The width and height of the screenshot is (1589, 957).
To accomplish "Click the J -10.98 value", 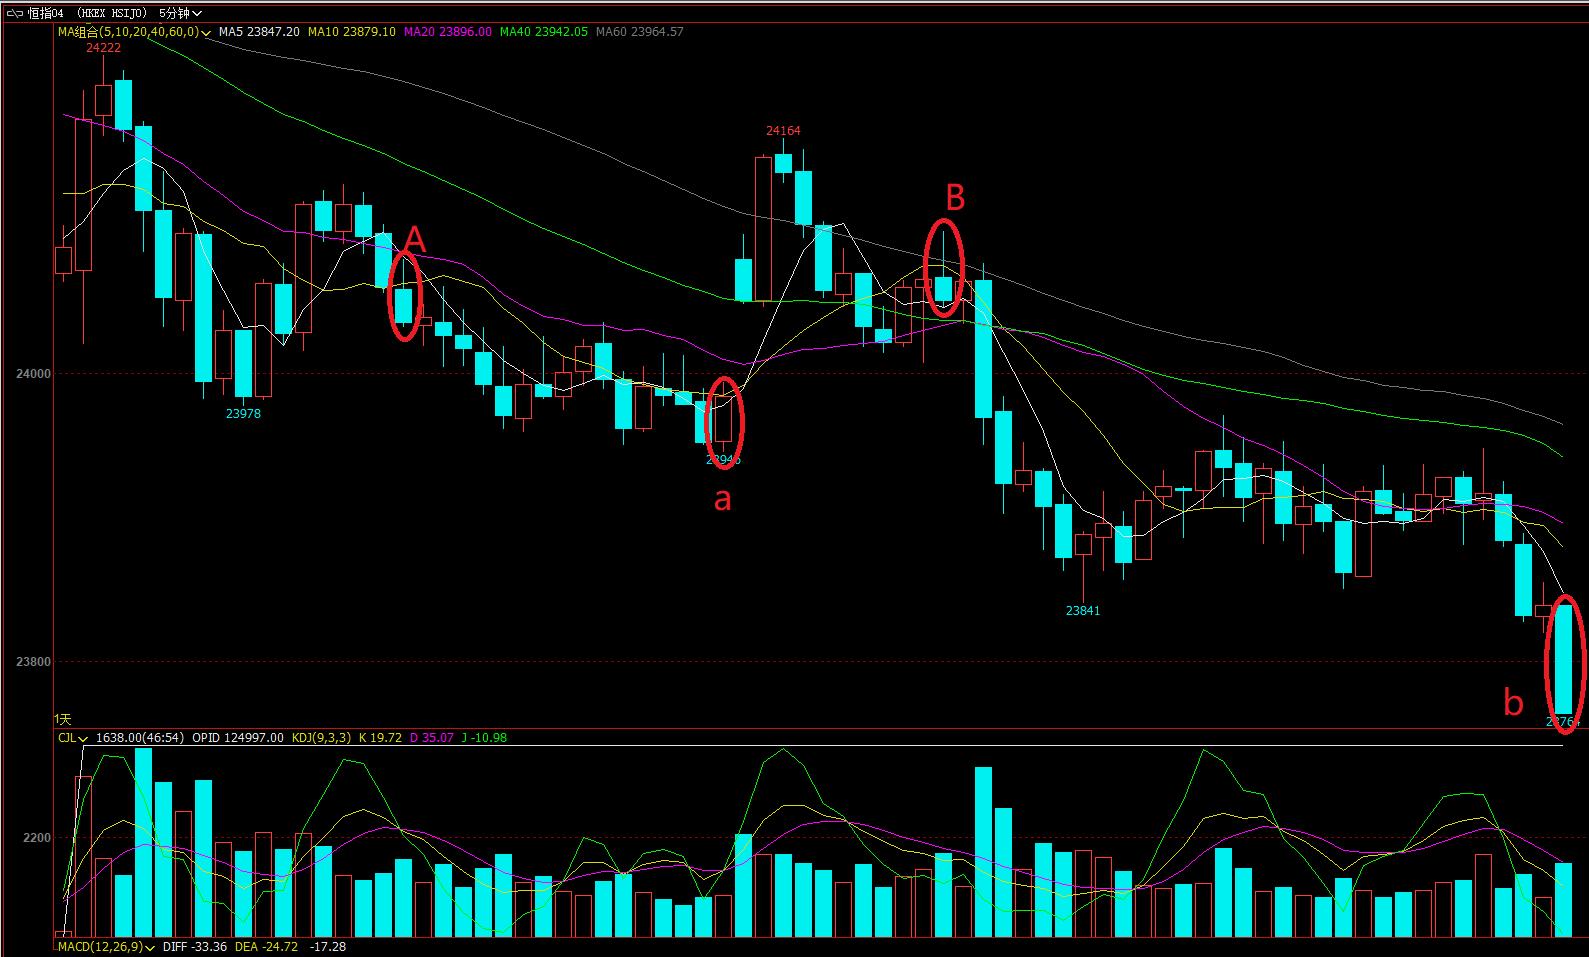I will click(x=484, y=738).
